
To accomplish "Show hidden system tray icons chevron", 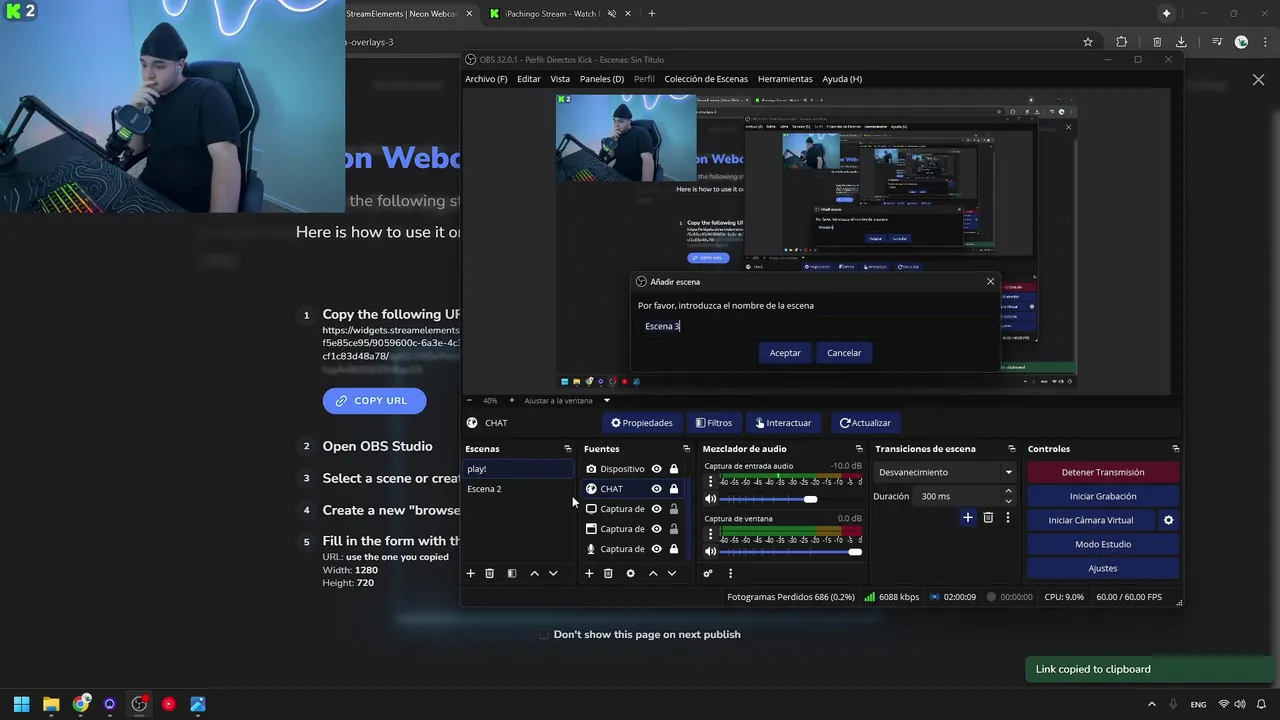I will coord(1151,704).
